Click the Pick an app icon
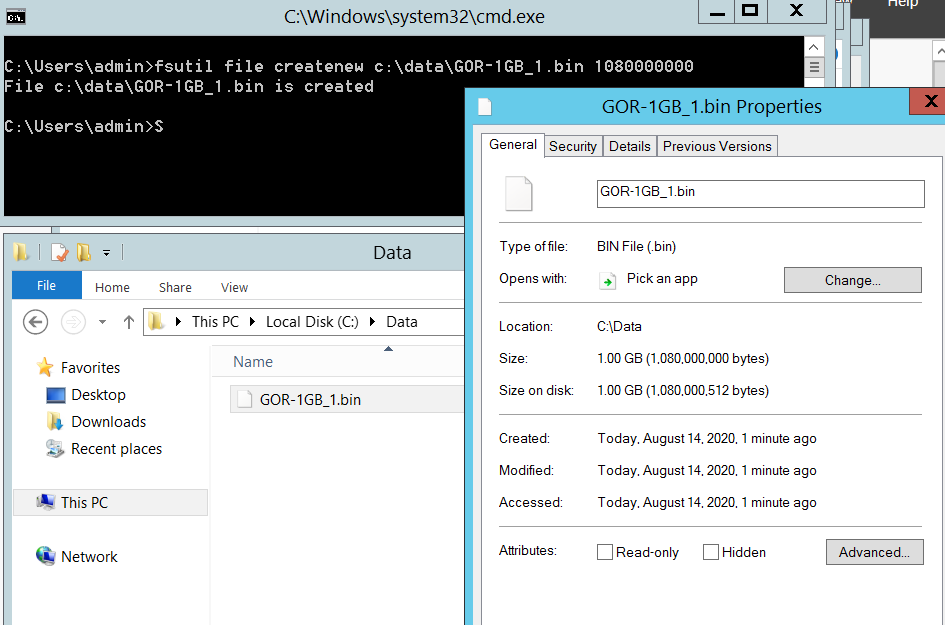 (x=608, y=280)
